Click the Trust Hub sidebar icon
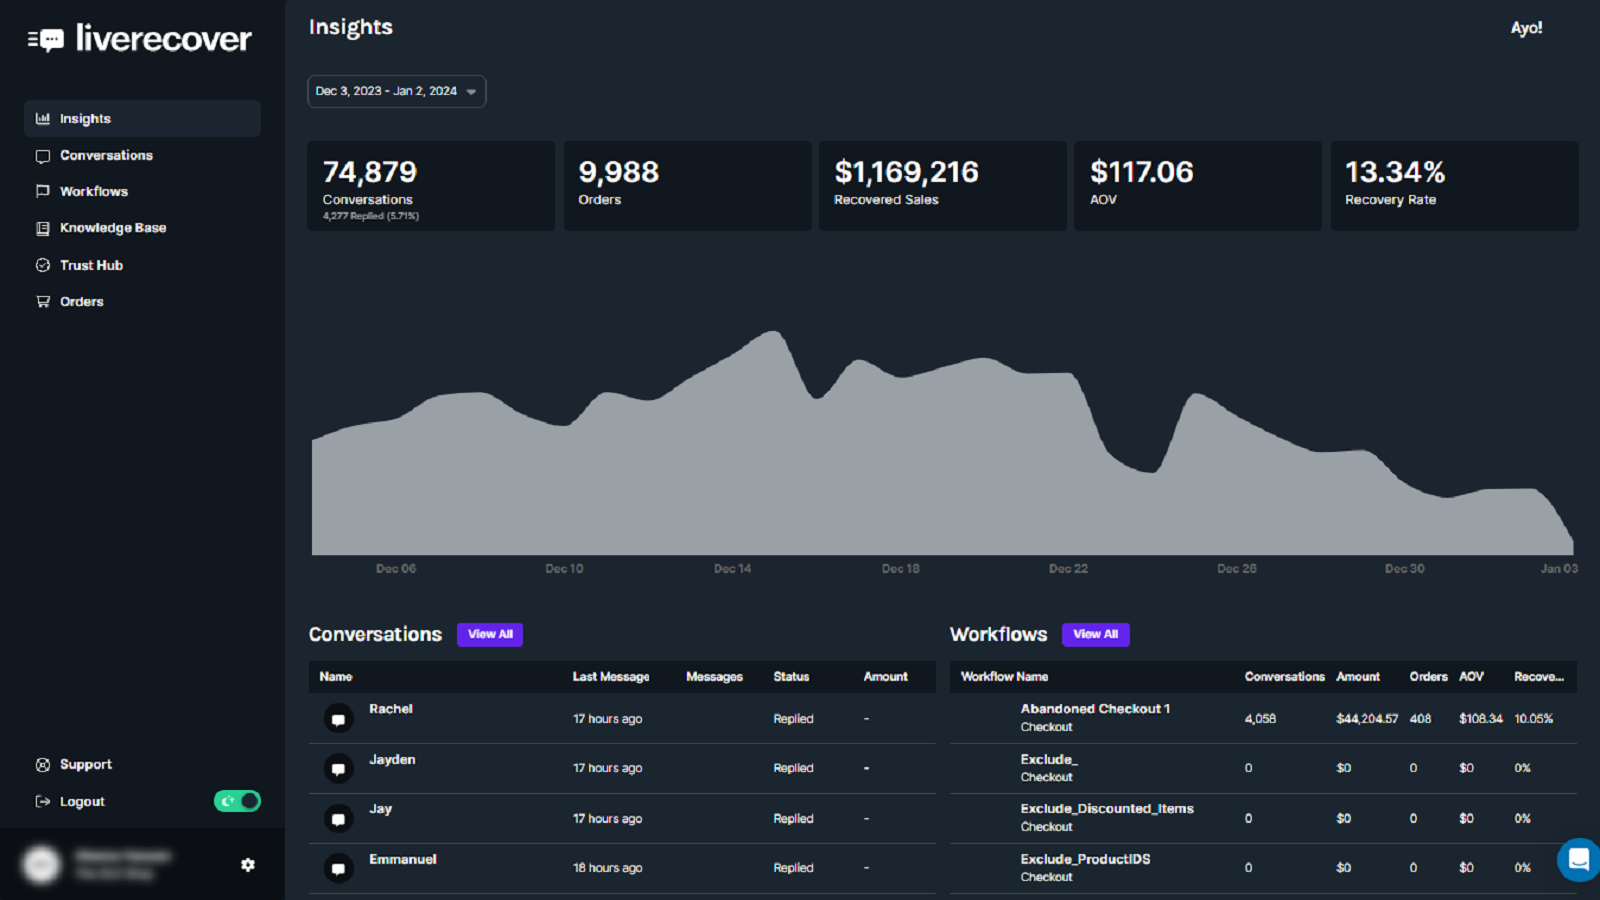 pyautogui.click(x=43, y=265)
